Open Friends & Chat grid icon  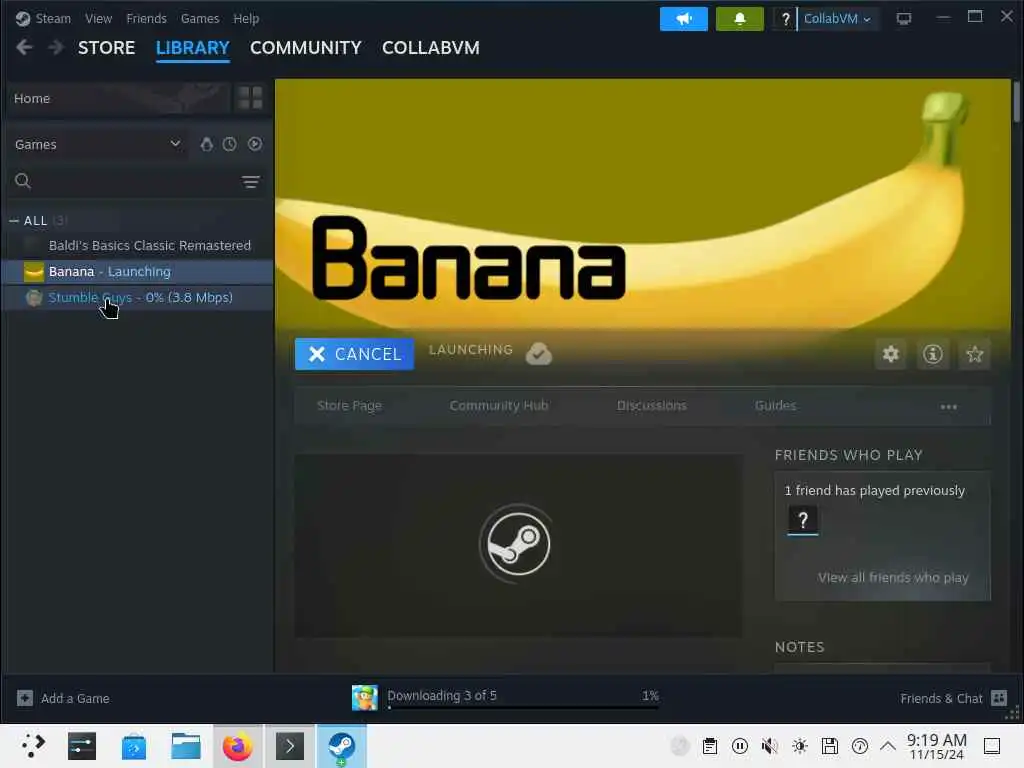point(999,698)
